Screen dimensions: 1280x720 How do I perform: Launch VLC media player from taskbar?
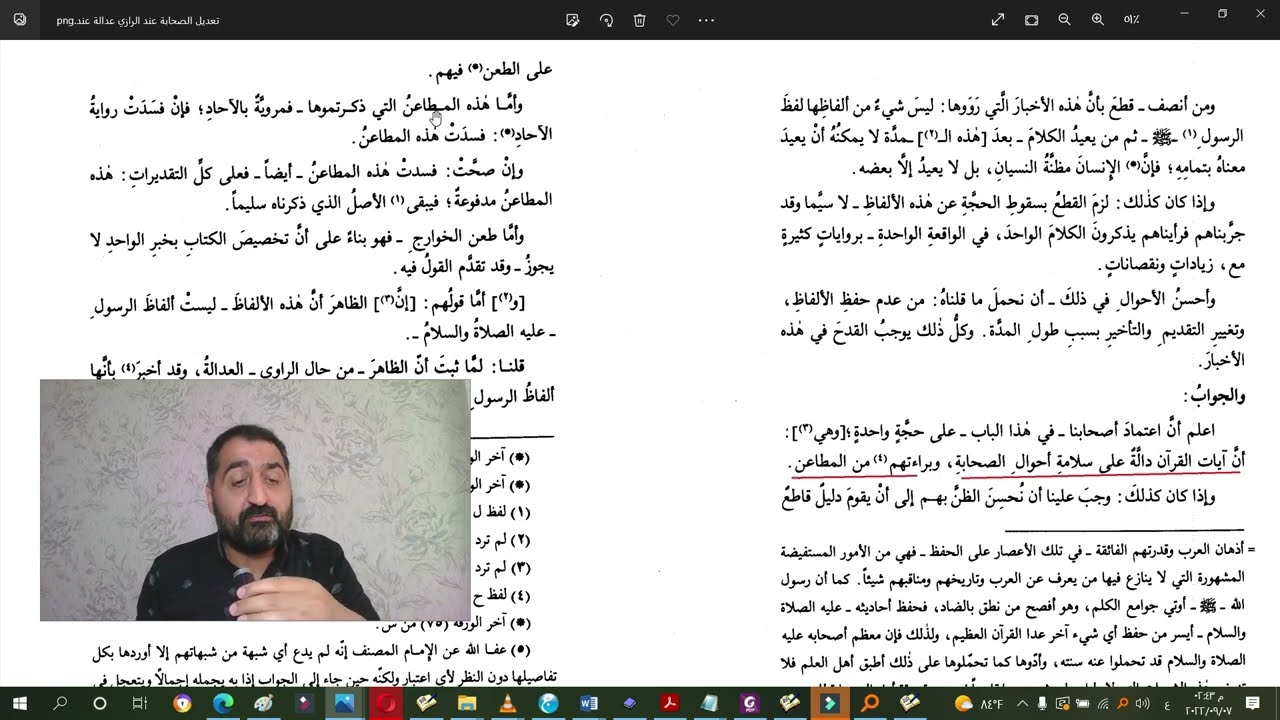[507, 704]
